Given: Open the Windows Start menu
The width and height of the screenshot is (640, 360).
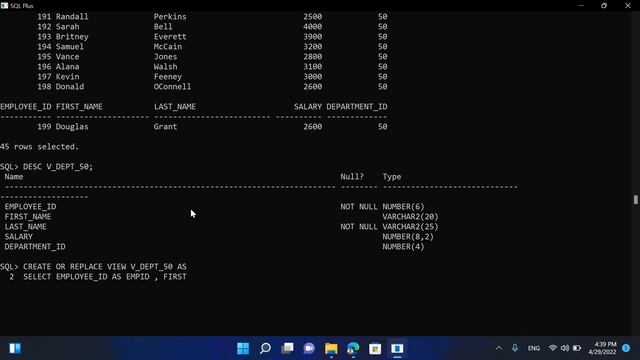Looking at the screenshot, I should [243, 348].
